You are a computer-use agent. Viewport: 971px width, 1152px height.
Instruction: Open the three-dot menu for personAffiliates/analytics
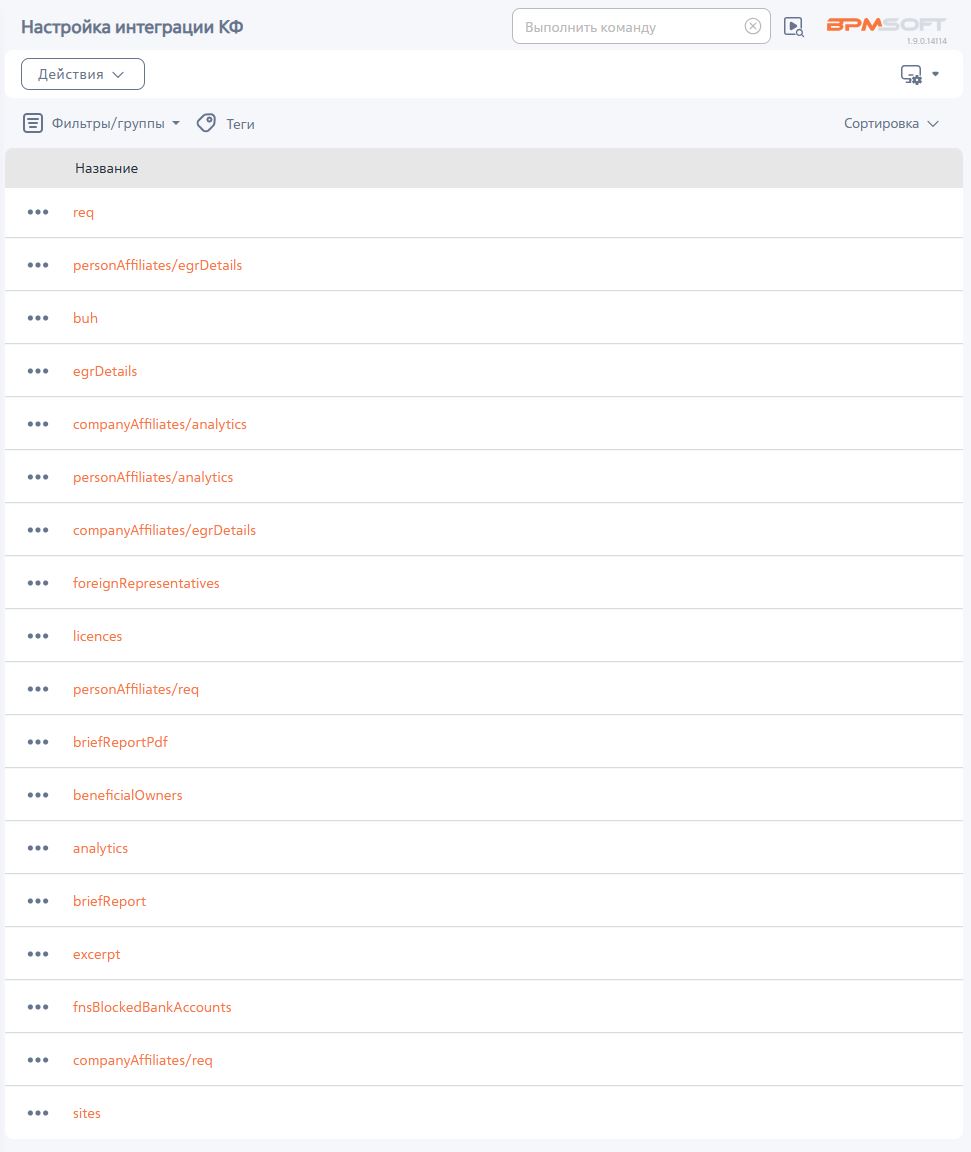click(x=38, y=477)
